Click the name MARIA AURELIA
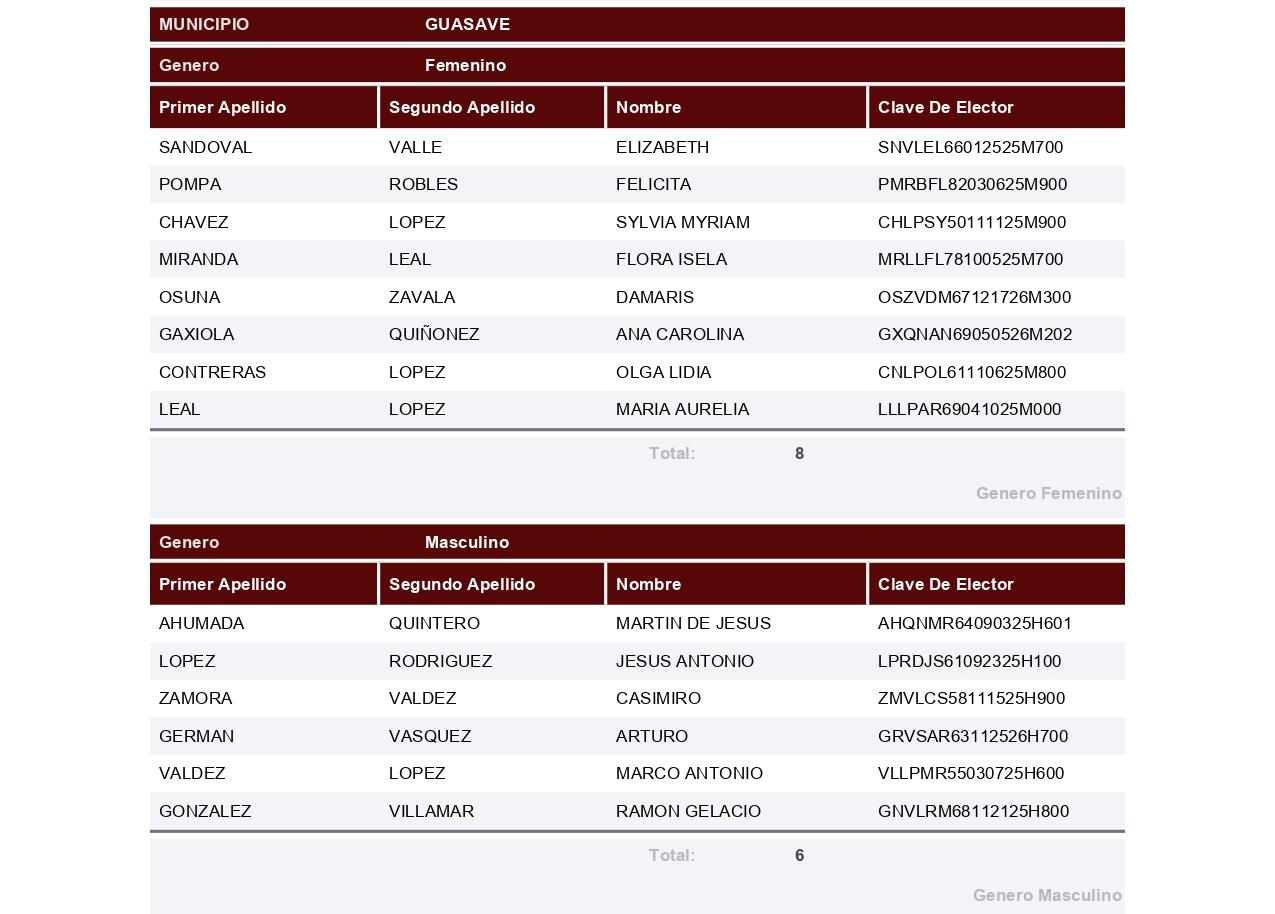The width and height of the screenshot is (1275, 914). tap(682, 409)
